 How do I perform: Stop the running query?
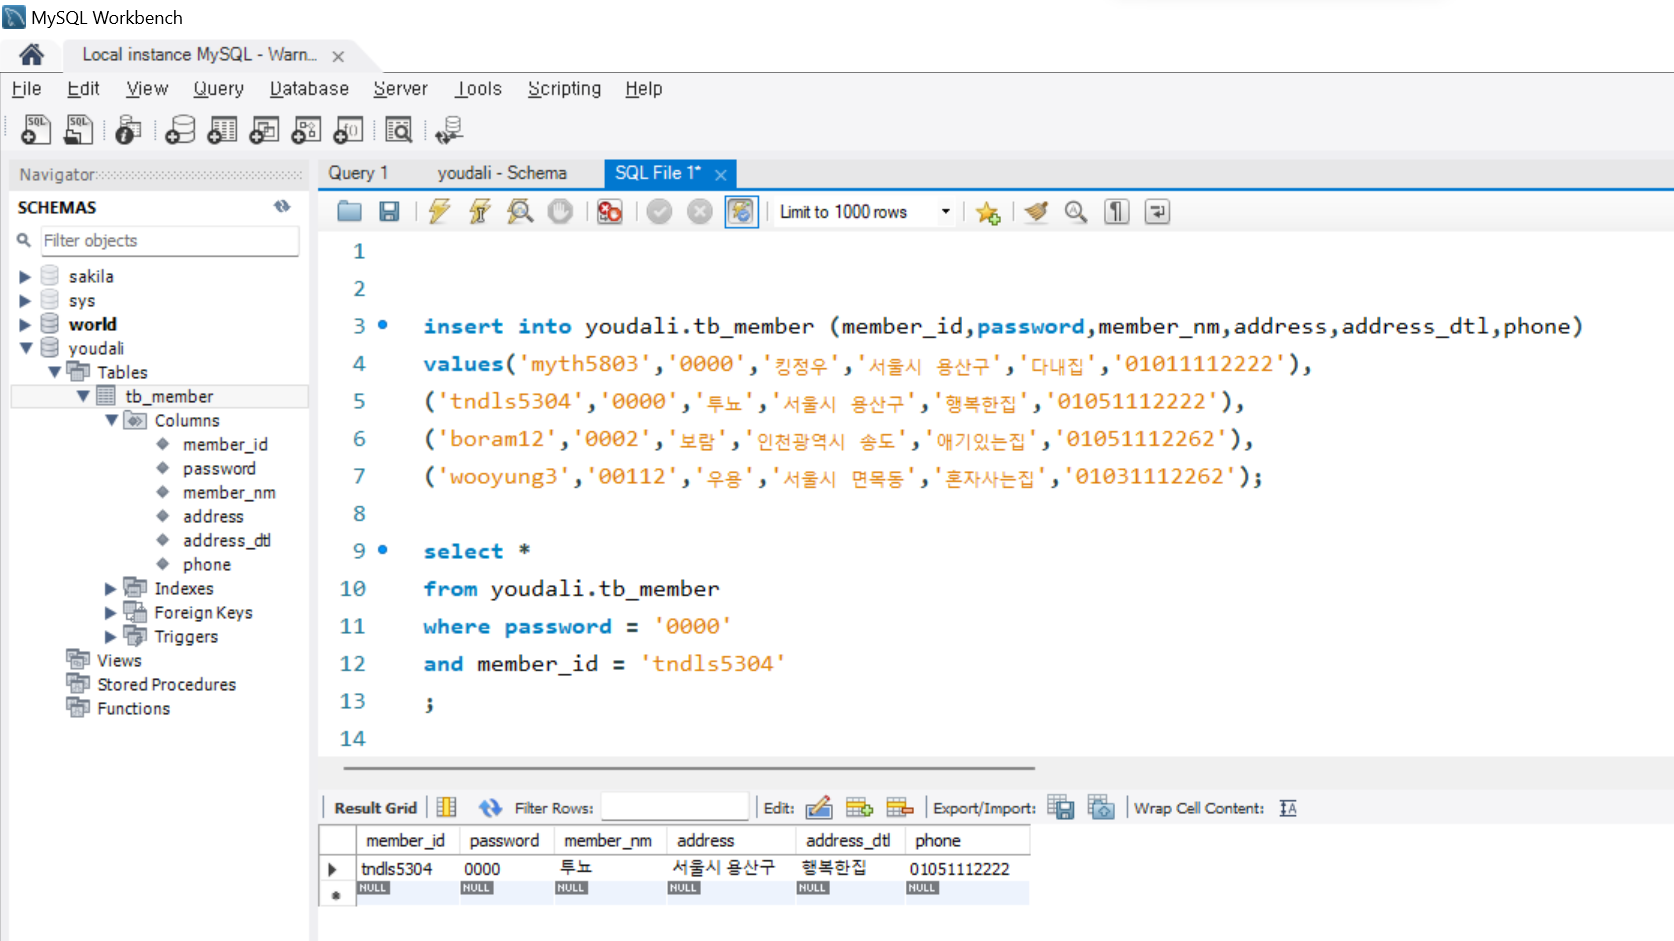click(x=560, y=211)
